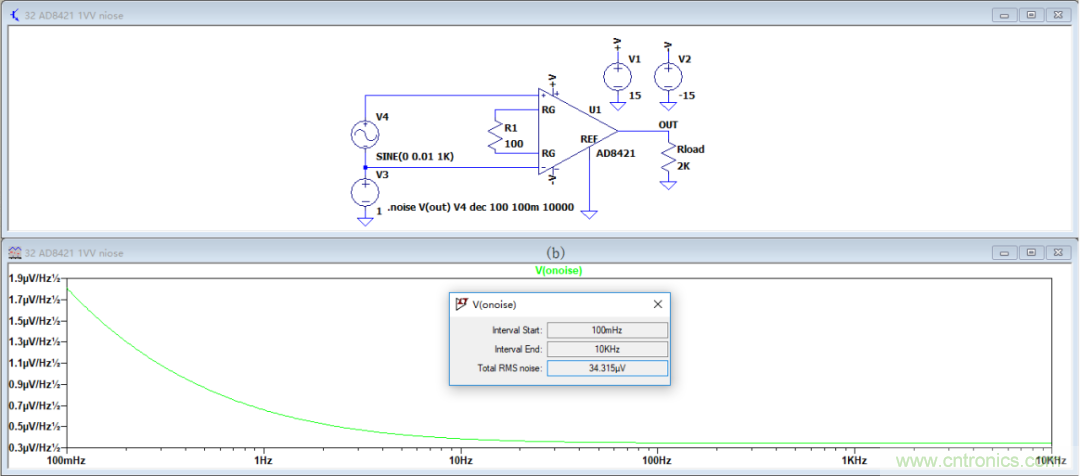Viewport: 1080px width, 476px height.
Task: Select the Total RMS noise value field
Action: click(607, 369)
